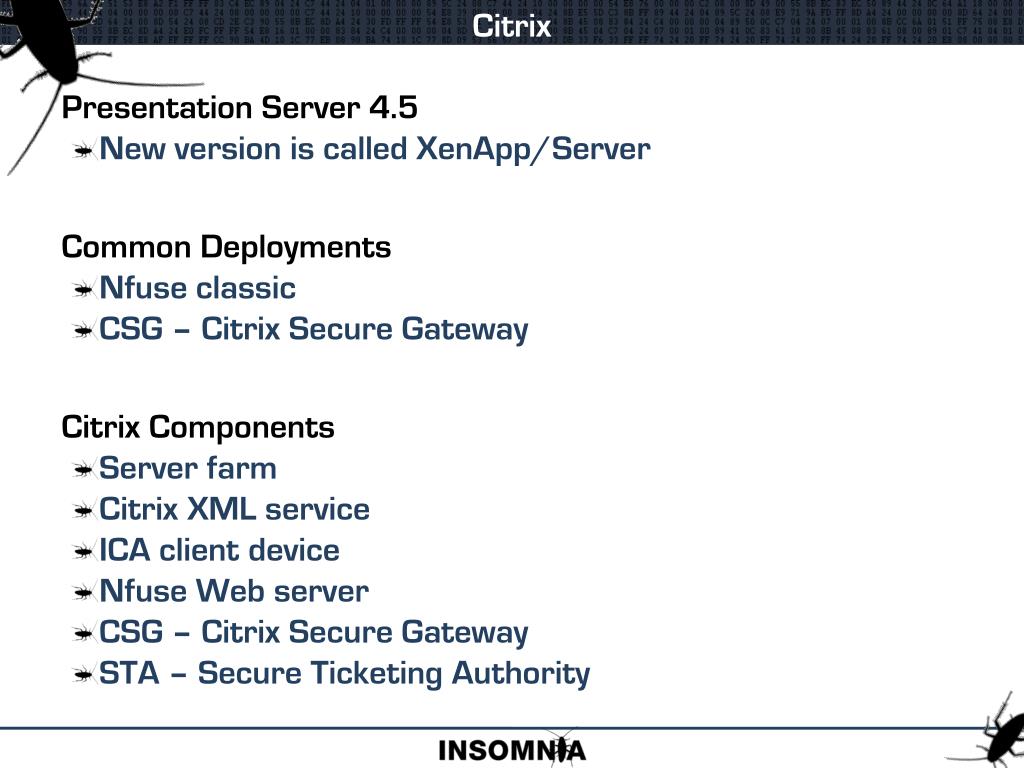Click "STA – Secure Ticketing Authority" bullet text
This screenshot has height=768, width=1024.
pyautogui.click(x=344, y=674)
